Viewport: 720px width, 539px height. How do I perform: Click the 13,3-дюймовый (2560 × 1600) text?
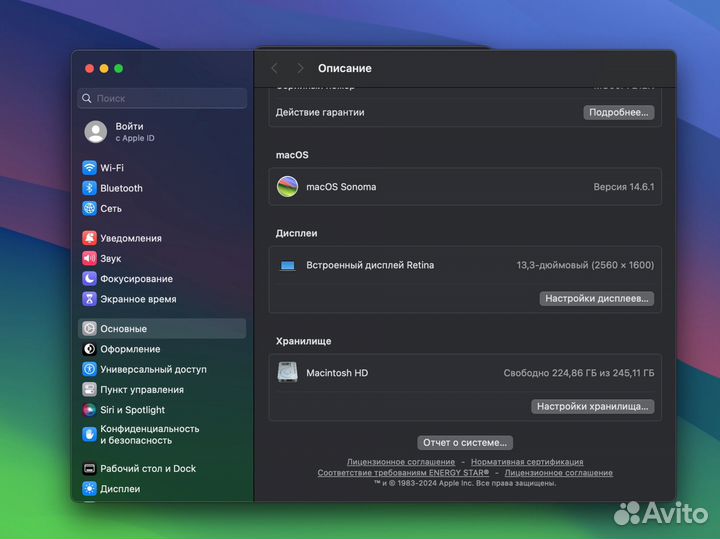(585, 265)
